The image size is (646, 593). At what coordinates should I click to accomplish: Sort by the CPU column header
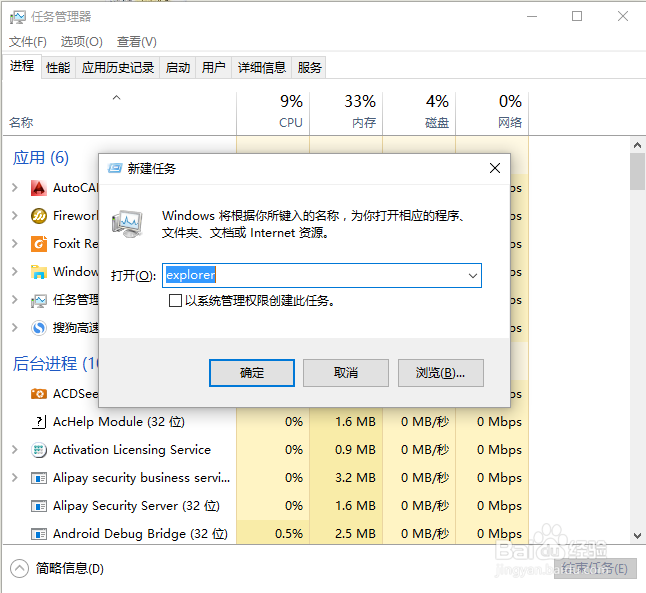coord(273,113)
